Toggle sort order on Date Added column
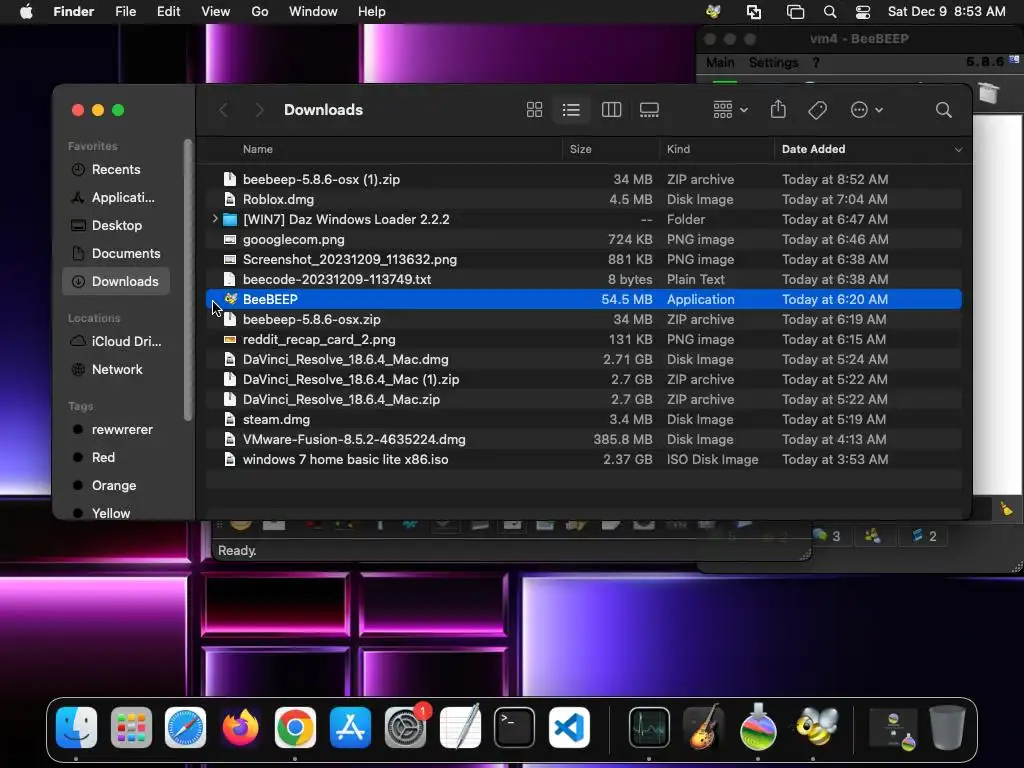Image resolution: width=1024 pixels, height=768 pixels. [x=871, y=149]
